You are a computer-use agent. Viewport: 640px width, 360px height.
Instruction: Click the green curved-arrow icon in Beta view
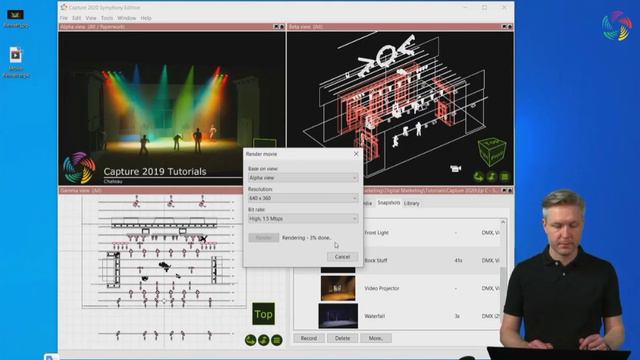pyautogui.click(x=478, y=177)
